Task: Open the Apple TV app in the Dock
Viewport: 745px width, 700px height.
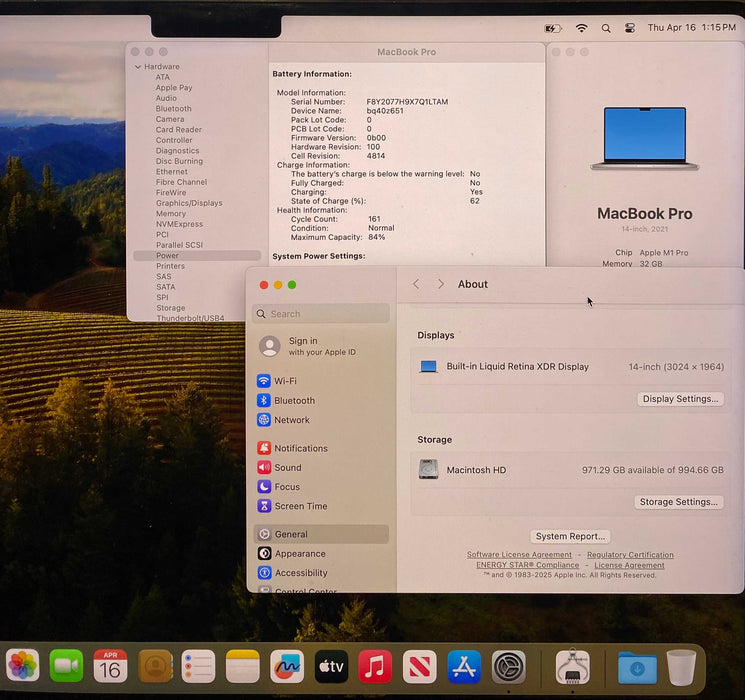Action: point(331,665)
